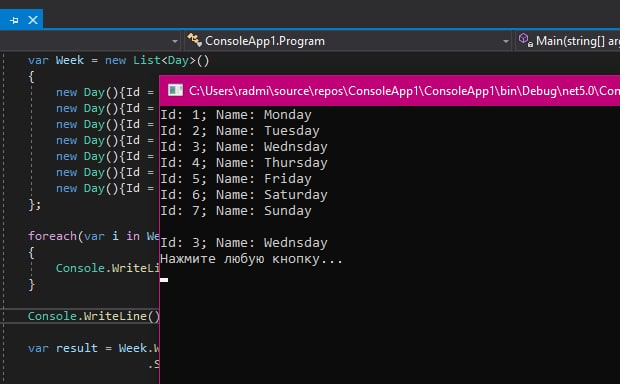The height and width of the screenshot is (384, 620).
Task: Open the ConsoleApp1.Program class dropdown
Action: coord(505,41)
